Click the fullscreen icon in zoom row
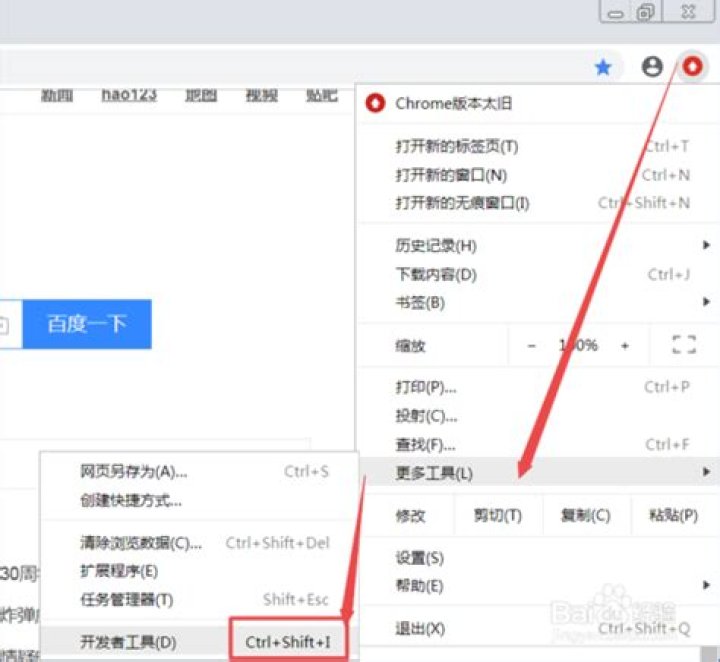Viewport: 720px width, 662px height. point(684,345)
